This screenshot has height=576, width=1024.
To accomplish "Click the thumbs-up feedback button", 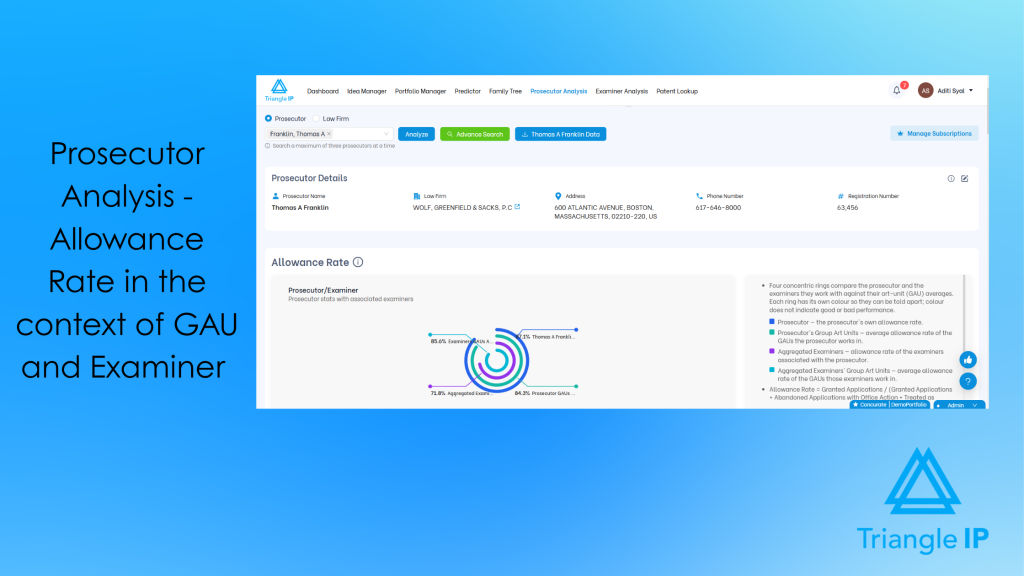I will [968, 360].
